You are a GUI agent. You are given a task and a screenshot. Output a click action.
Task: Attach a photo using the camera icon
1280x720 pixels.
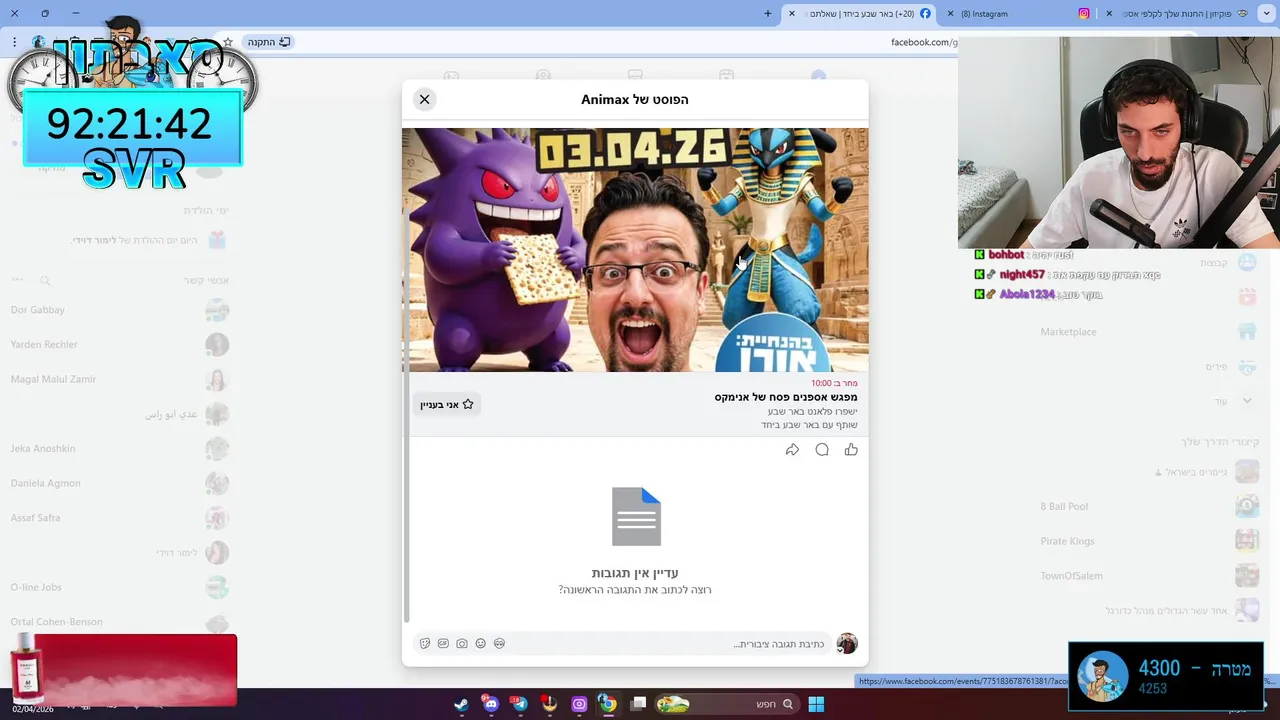click(462, 644)
